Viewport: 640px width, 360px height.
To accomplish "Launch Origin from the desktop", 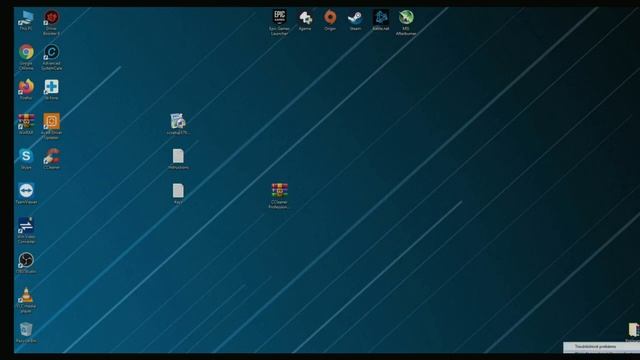I will pos(330,20).
